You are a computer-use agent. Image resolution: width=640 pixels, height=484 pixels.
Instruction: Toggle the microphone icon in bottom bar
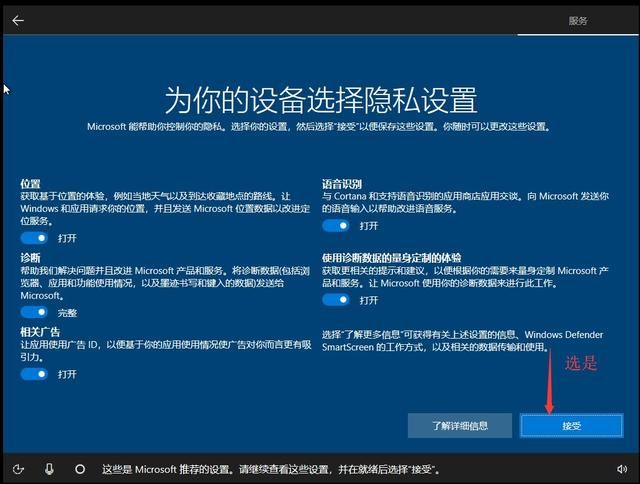click(x=49, y=469)
